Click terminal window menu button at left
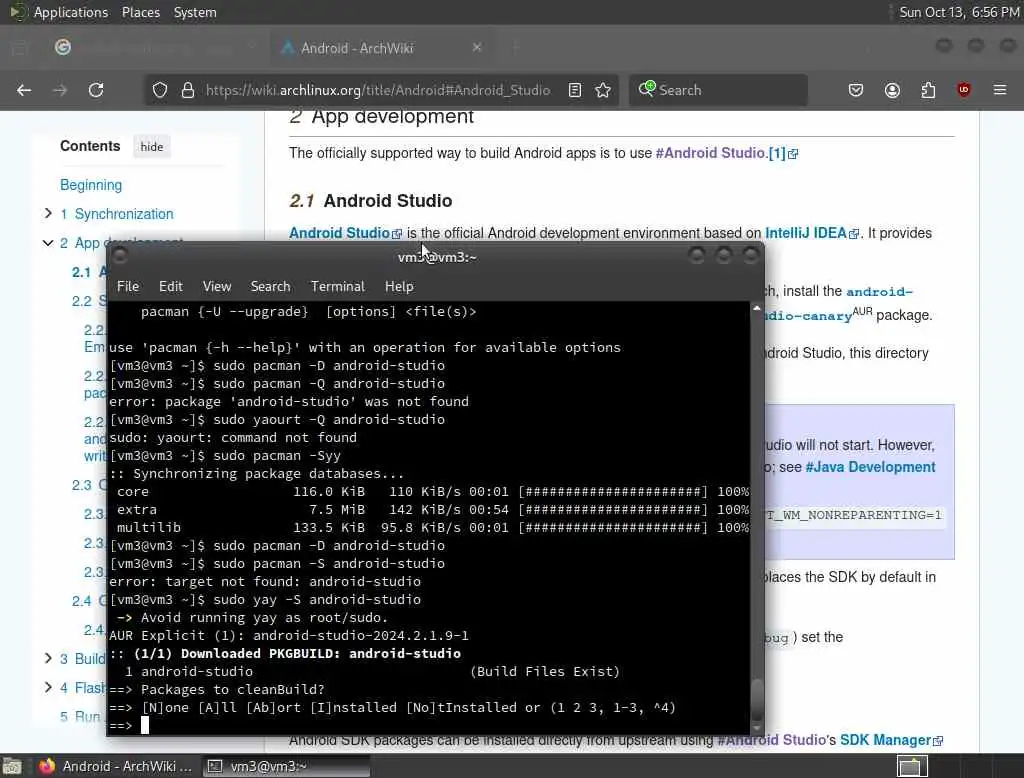This screenshot has height=778, width=1024. pos(120,255)
